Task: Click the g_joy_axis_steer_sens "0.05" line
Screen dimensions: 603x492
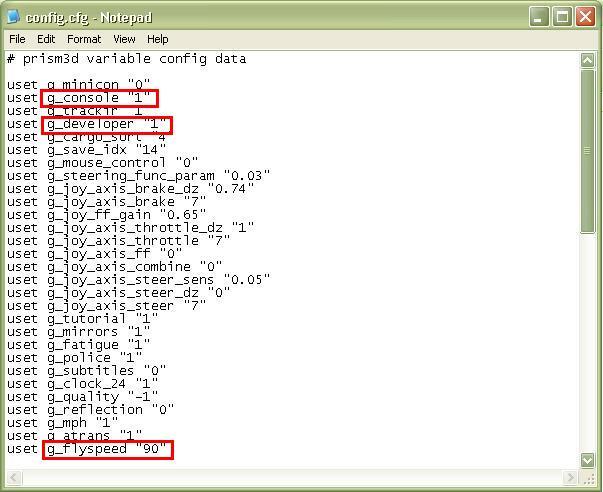Action: pyautogui.click(x=138, y=280)
